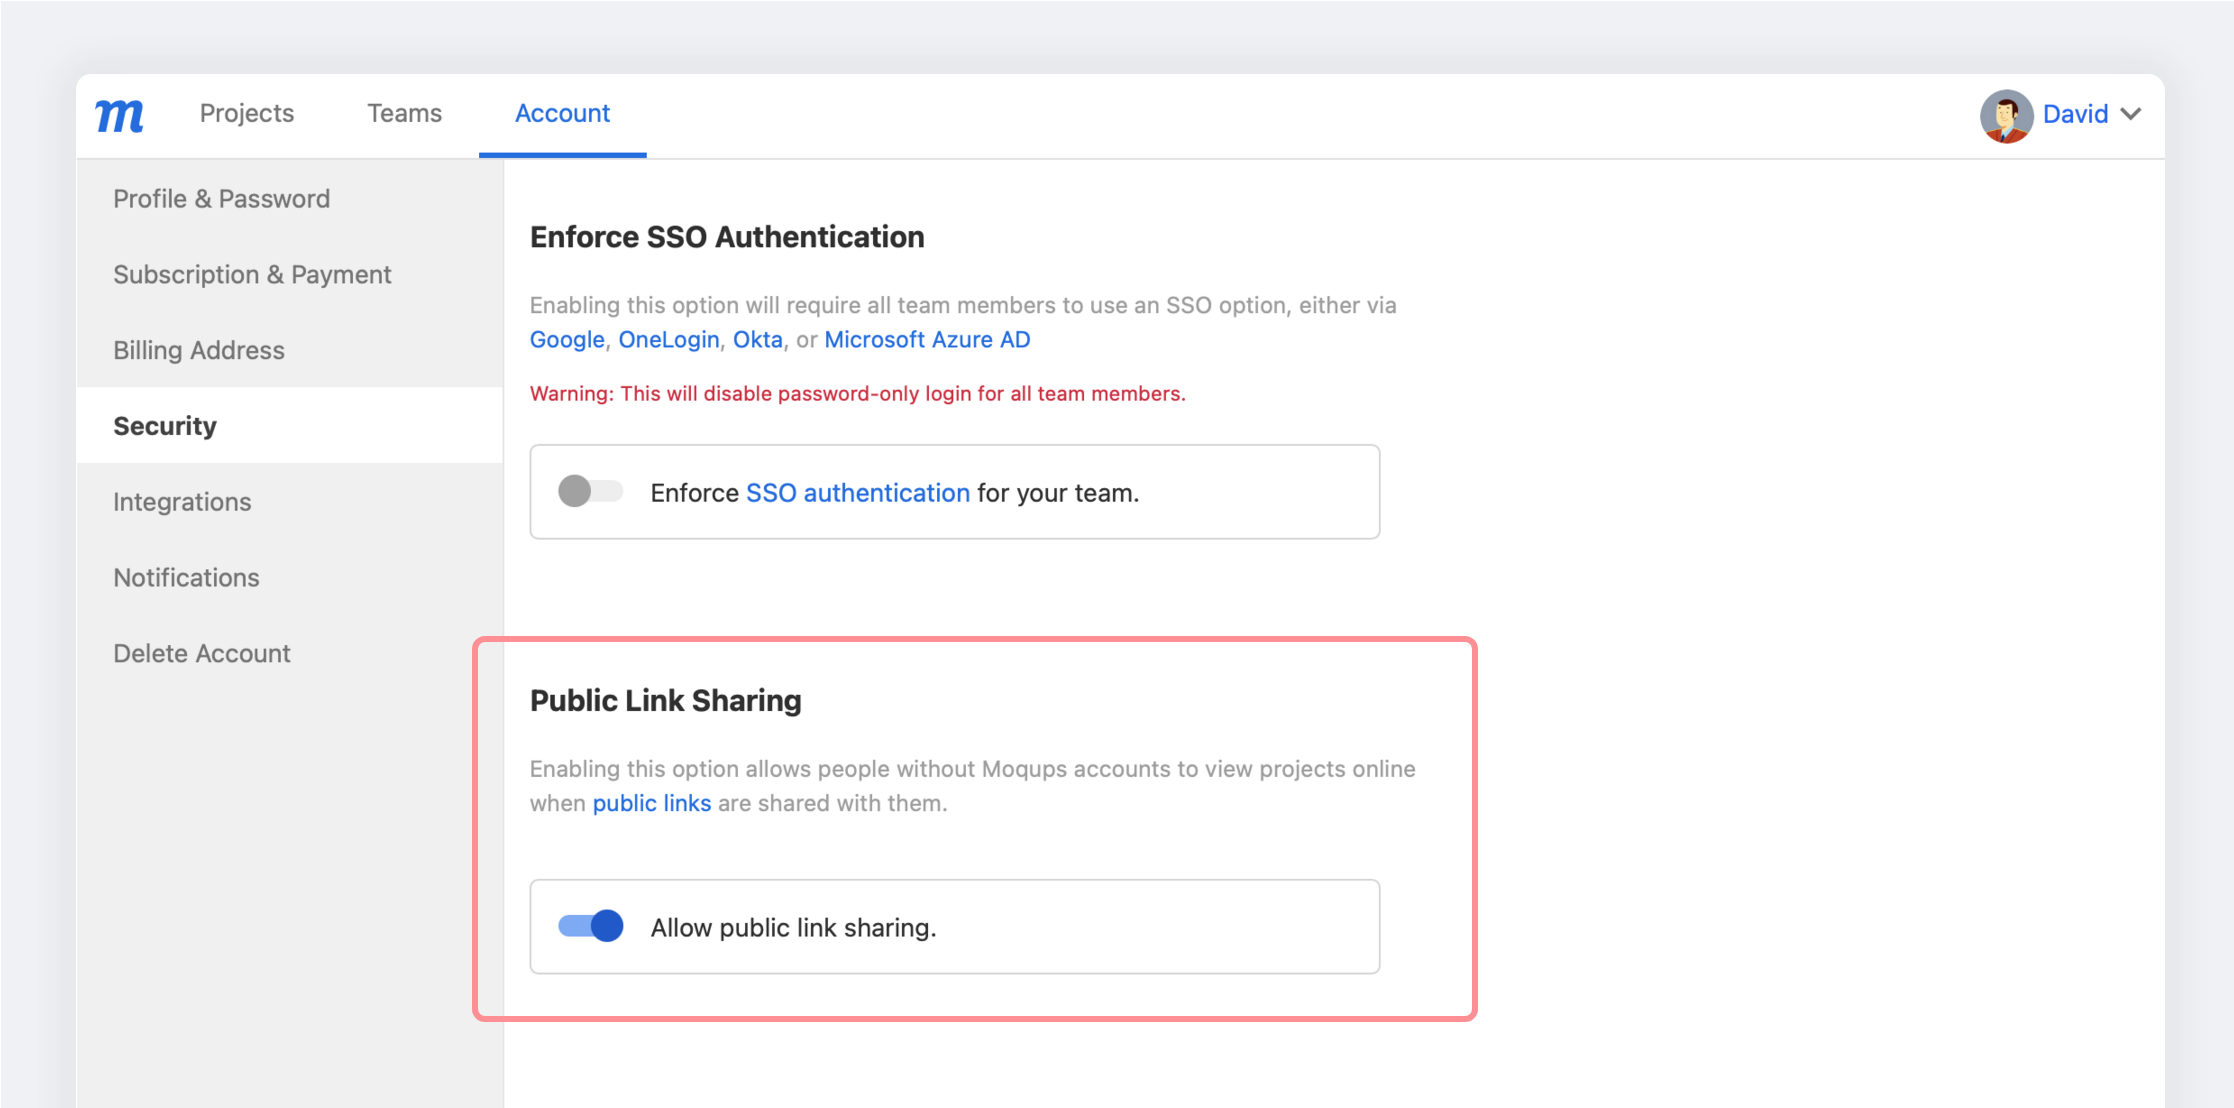Open David's profile avatar
2234x1108 pixels.
tap(2006, 115)
